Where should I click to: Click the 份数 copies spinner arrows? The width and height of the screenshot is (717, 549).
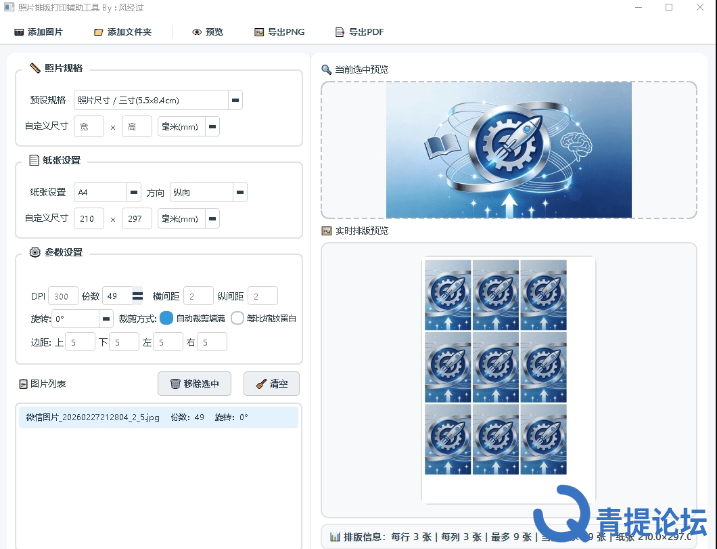(138, 296)
